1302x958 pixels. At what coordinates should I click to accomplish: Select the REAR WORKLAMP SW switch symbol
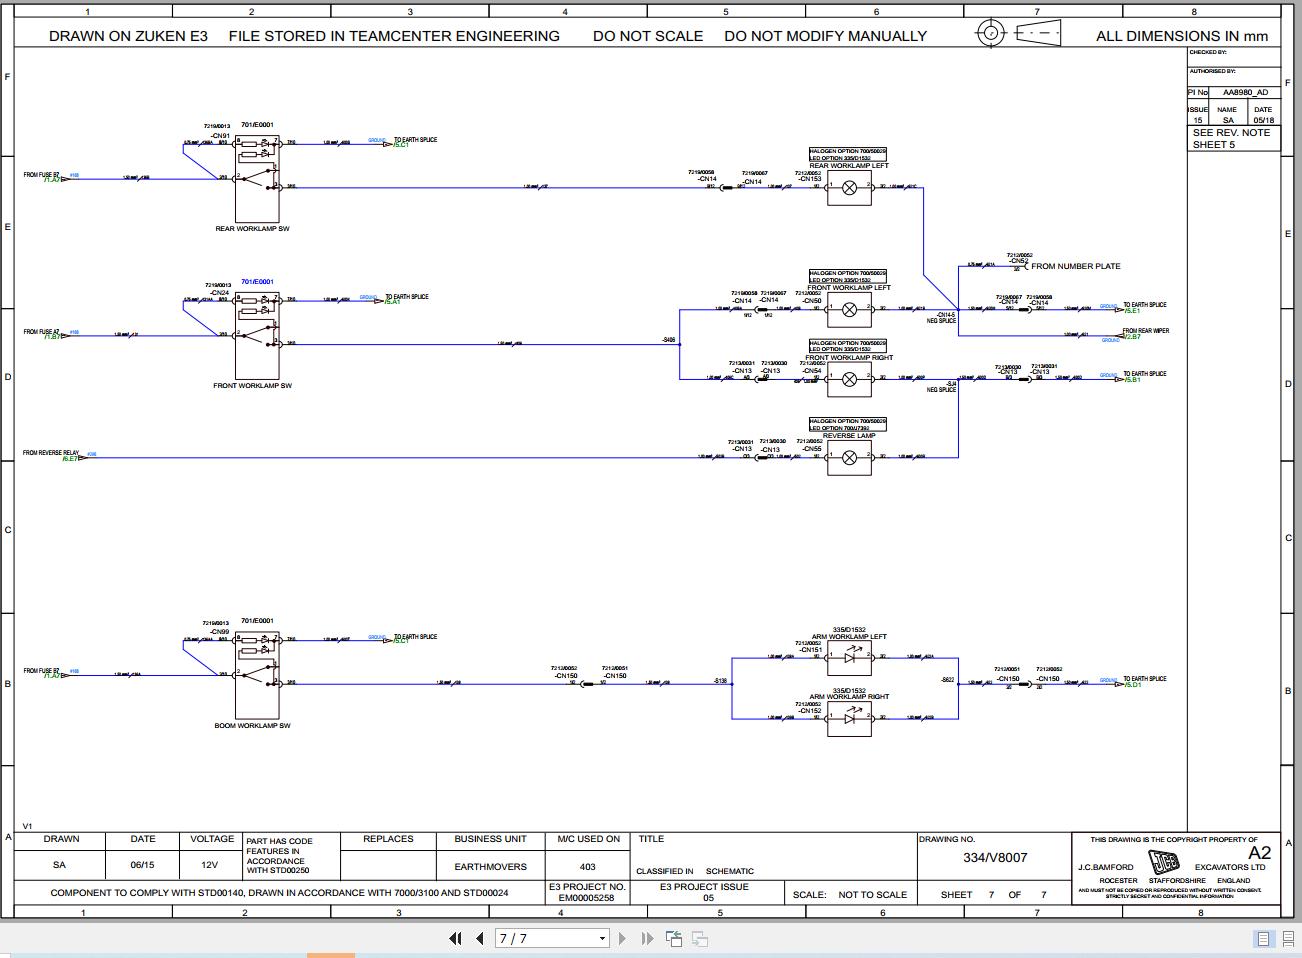257,180
